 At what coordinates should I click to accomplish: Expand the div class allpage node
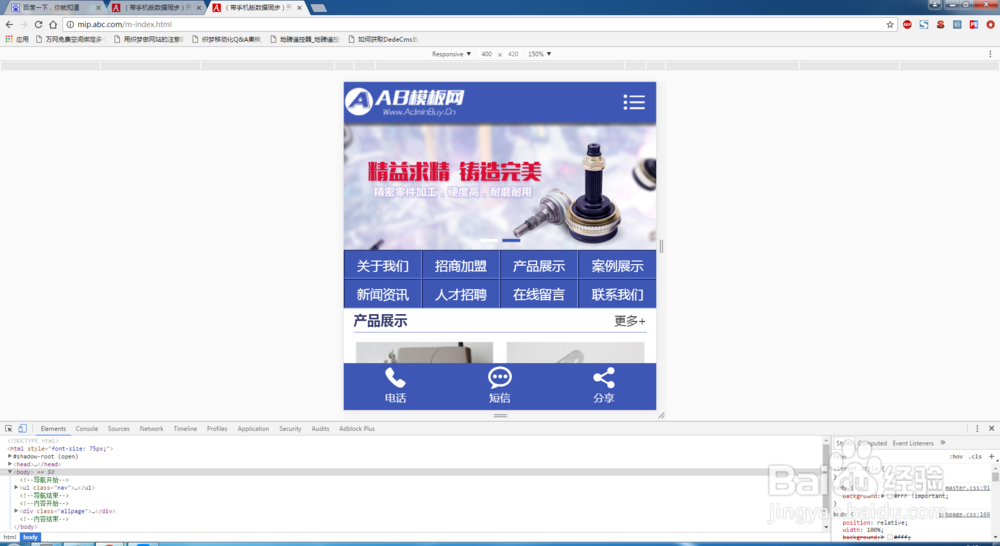tap(16, 511)
